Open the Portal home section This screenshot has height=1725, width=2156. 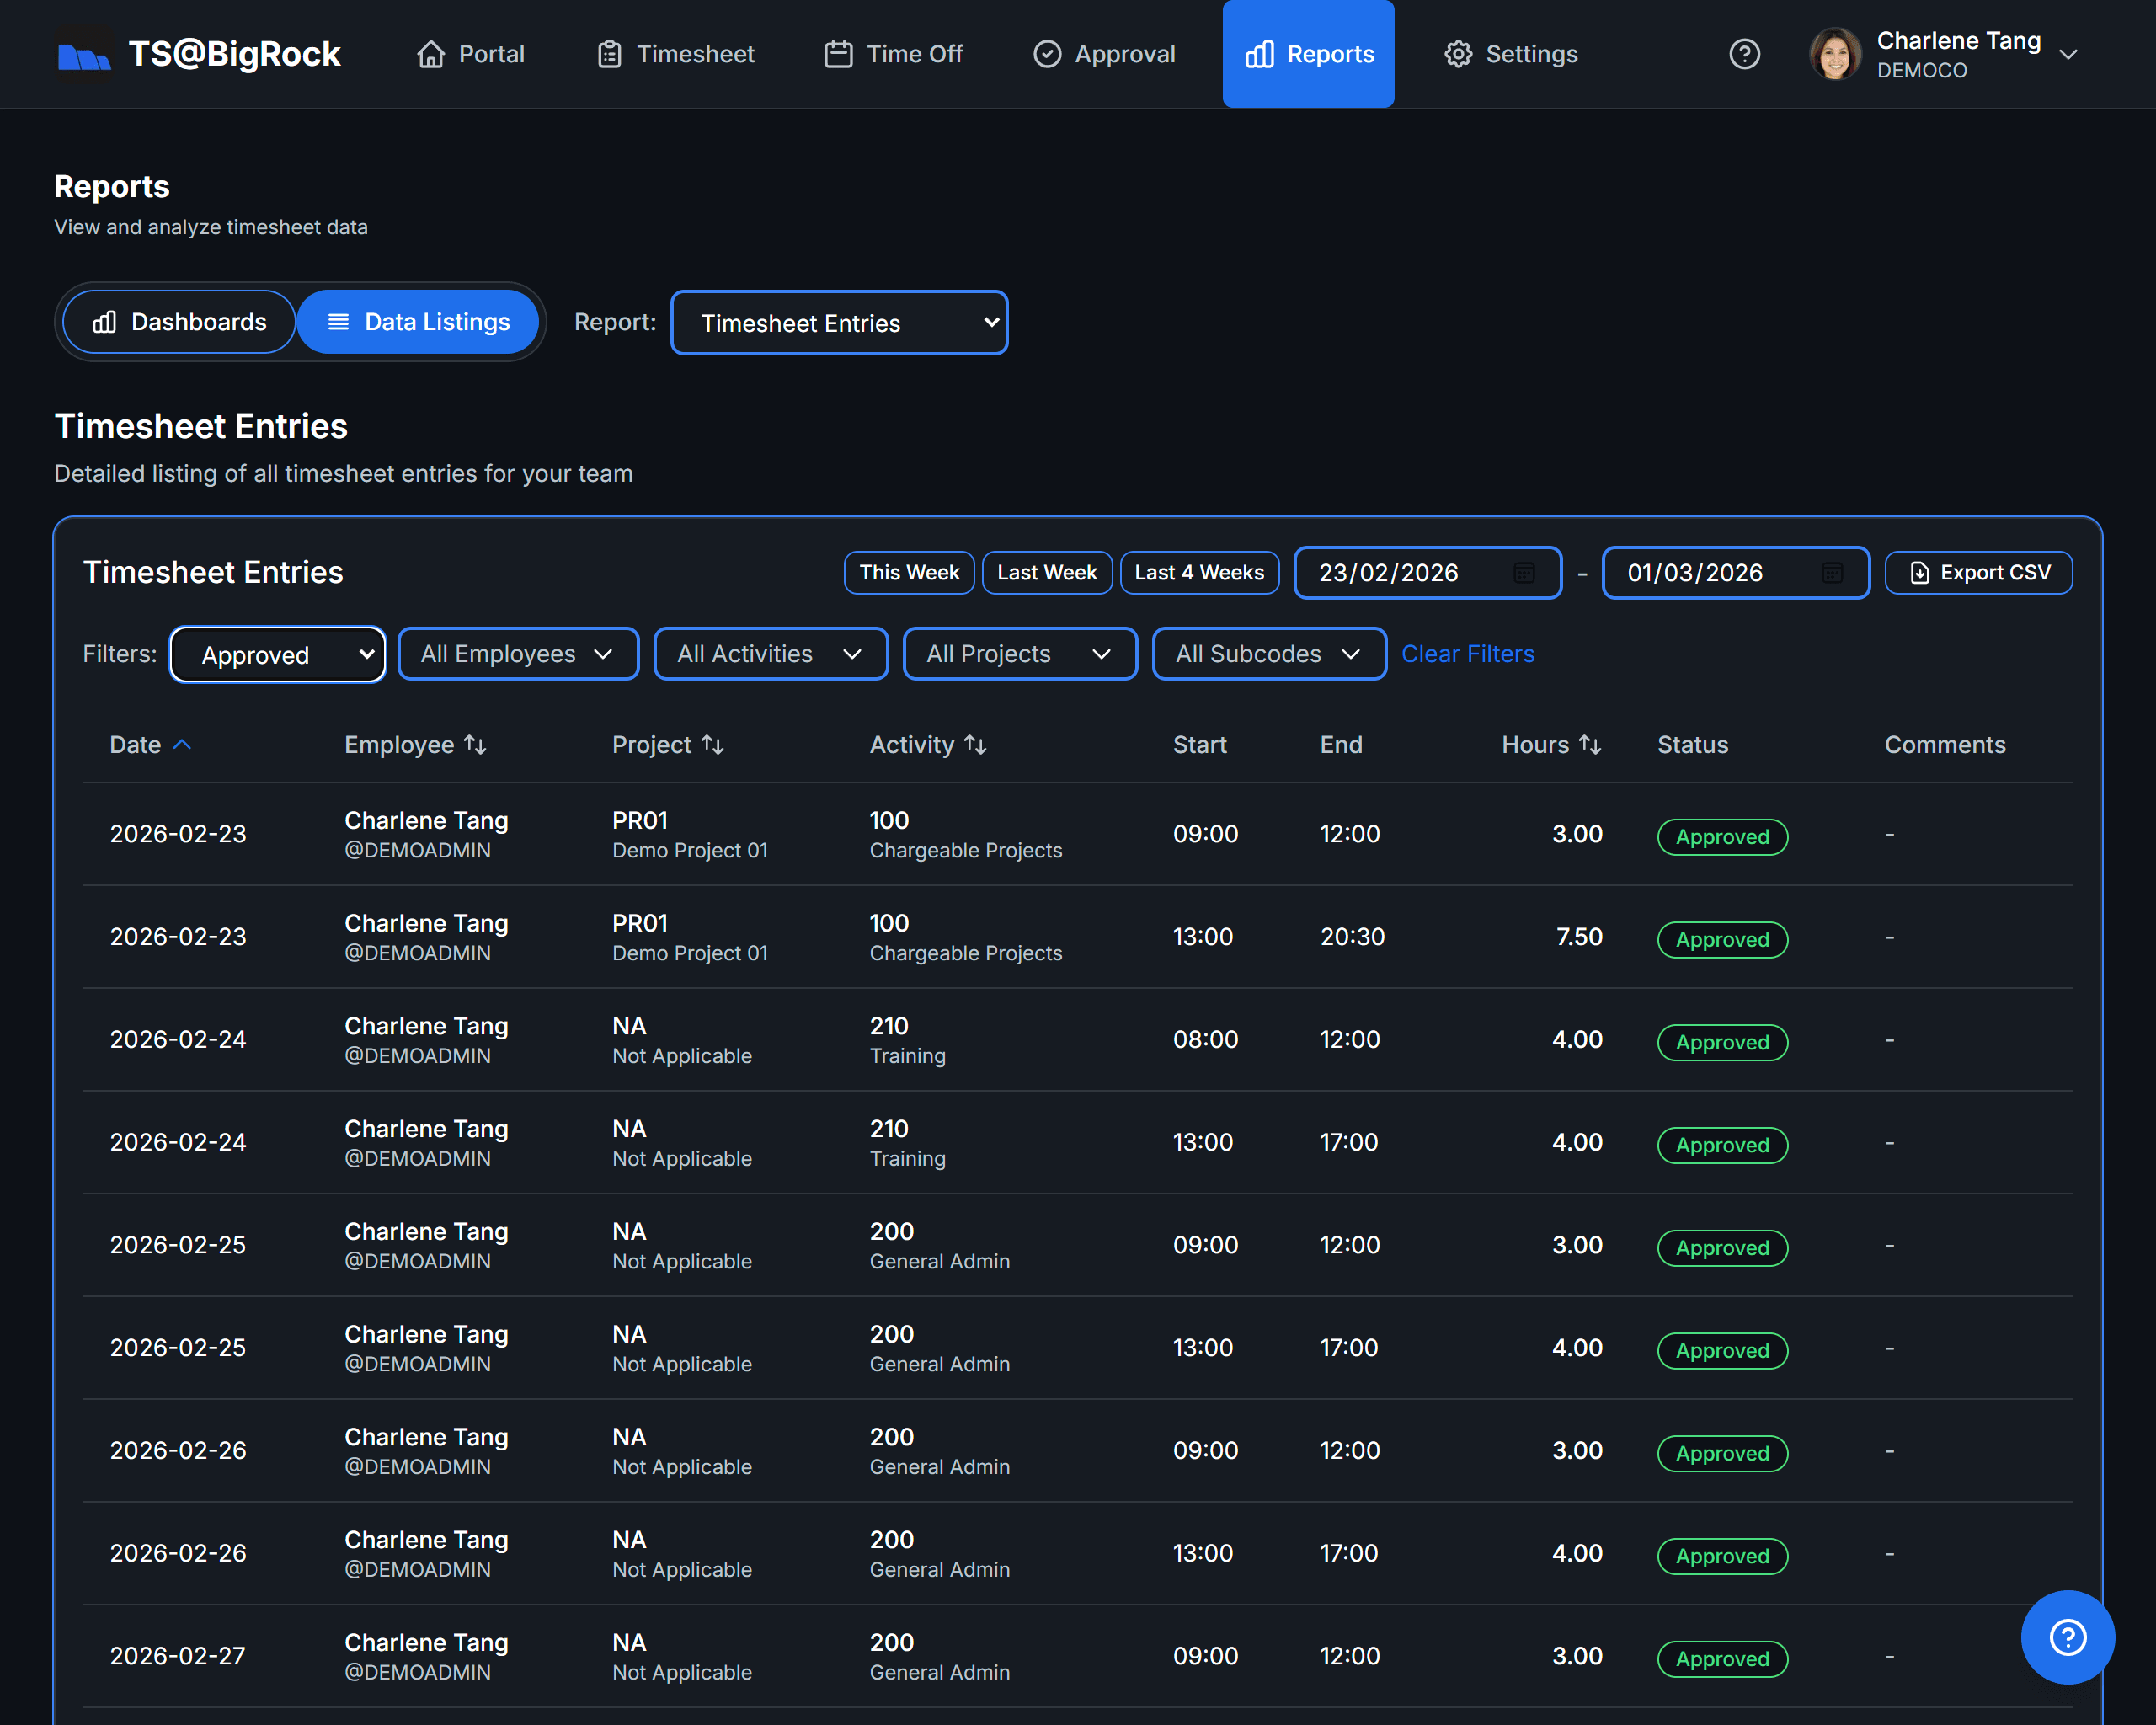469,54
